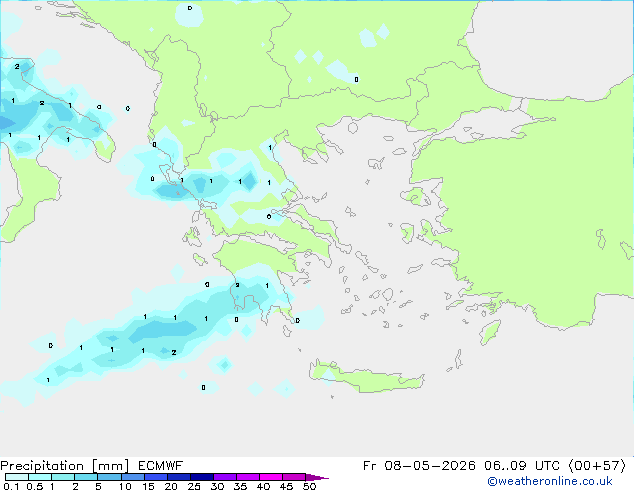Click the 30–35 mm violet legend swatch
Viewport: 634px width, 490px height.
[x=225, y=477]
